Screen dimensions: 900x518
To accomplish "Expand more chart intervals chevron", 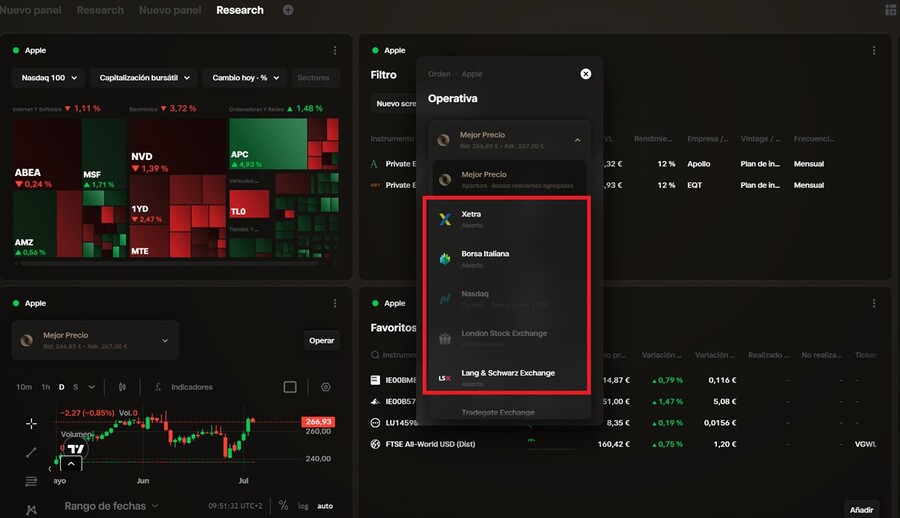I will (x=91, y=387).
